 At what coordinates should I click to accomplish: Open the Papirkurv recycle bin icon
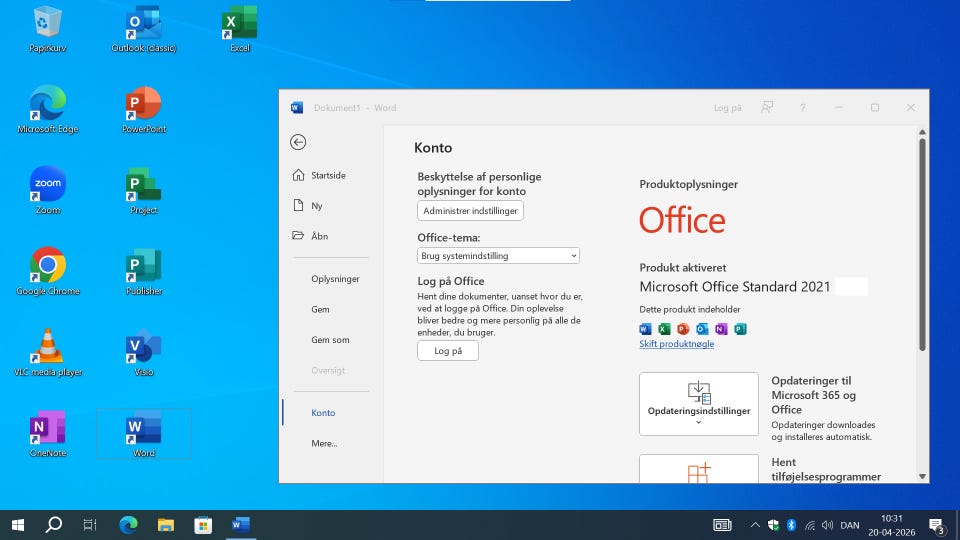point(48,29)
